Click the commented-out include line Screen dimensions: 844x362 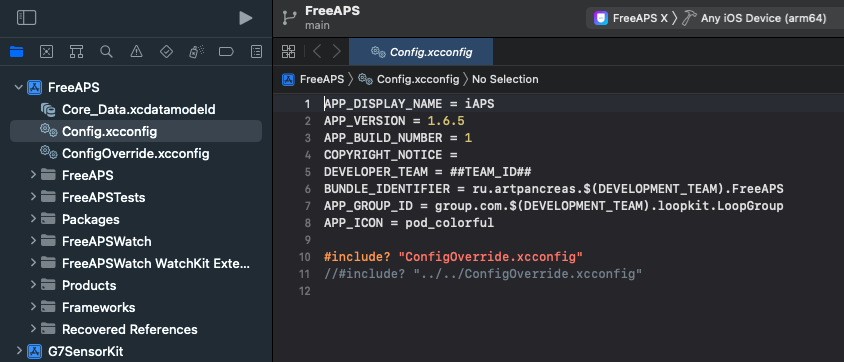tap(483, 274)
